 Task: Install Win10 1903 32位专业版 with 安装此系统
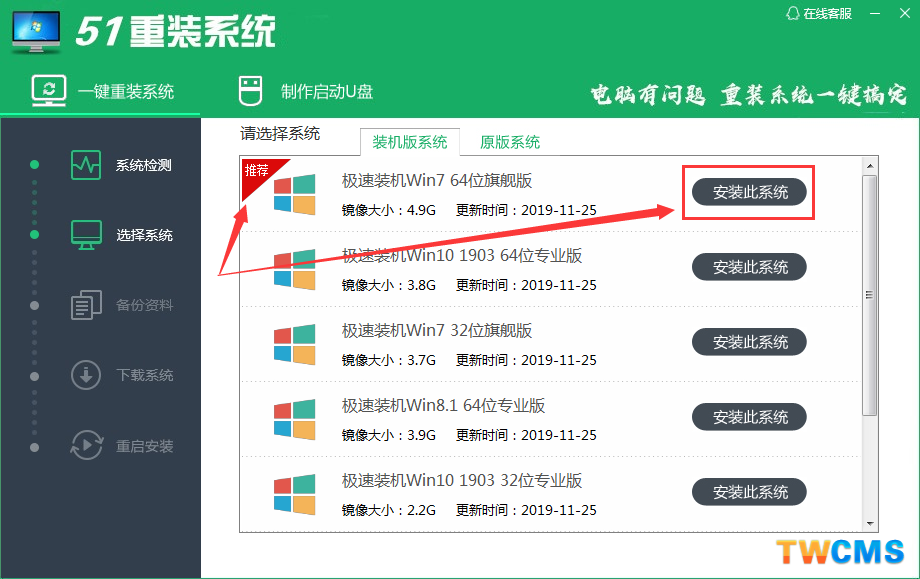coord(749,492)
